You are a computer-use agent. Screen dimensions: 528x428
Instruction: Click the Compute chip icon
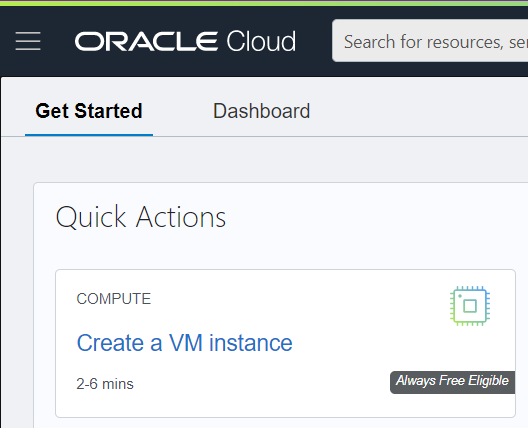click(x=470, y=306)
